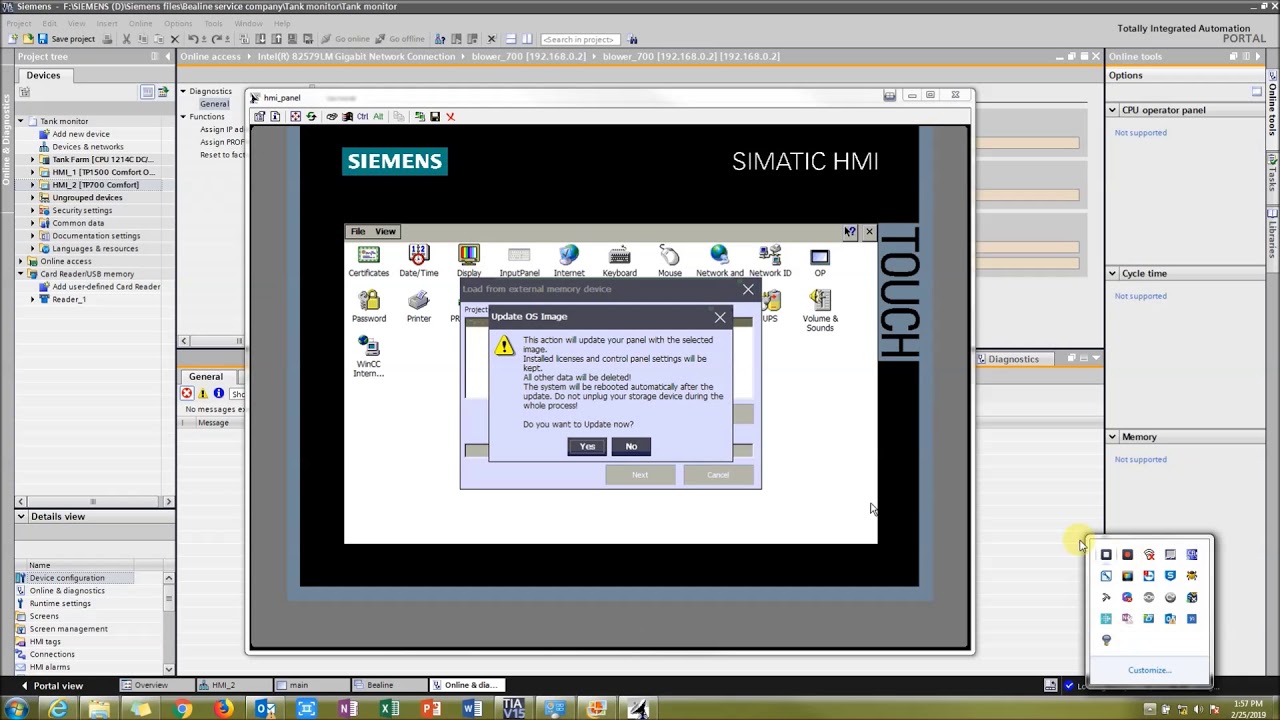Collapse the Diagnostics section in the function tree
This screenshot has width=1280, height=720.
point(183,91)
